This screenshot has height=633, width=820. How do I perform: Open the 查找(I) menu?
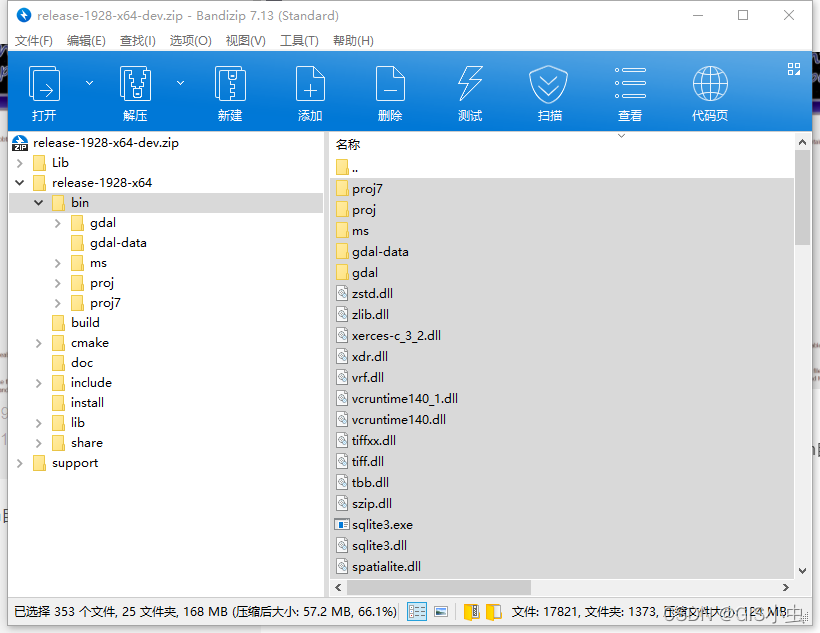138,41
